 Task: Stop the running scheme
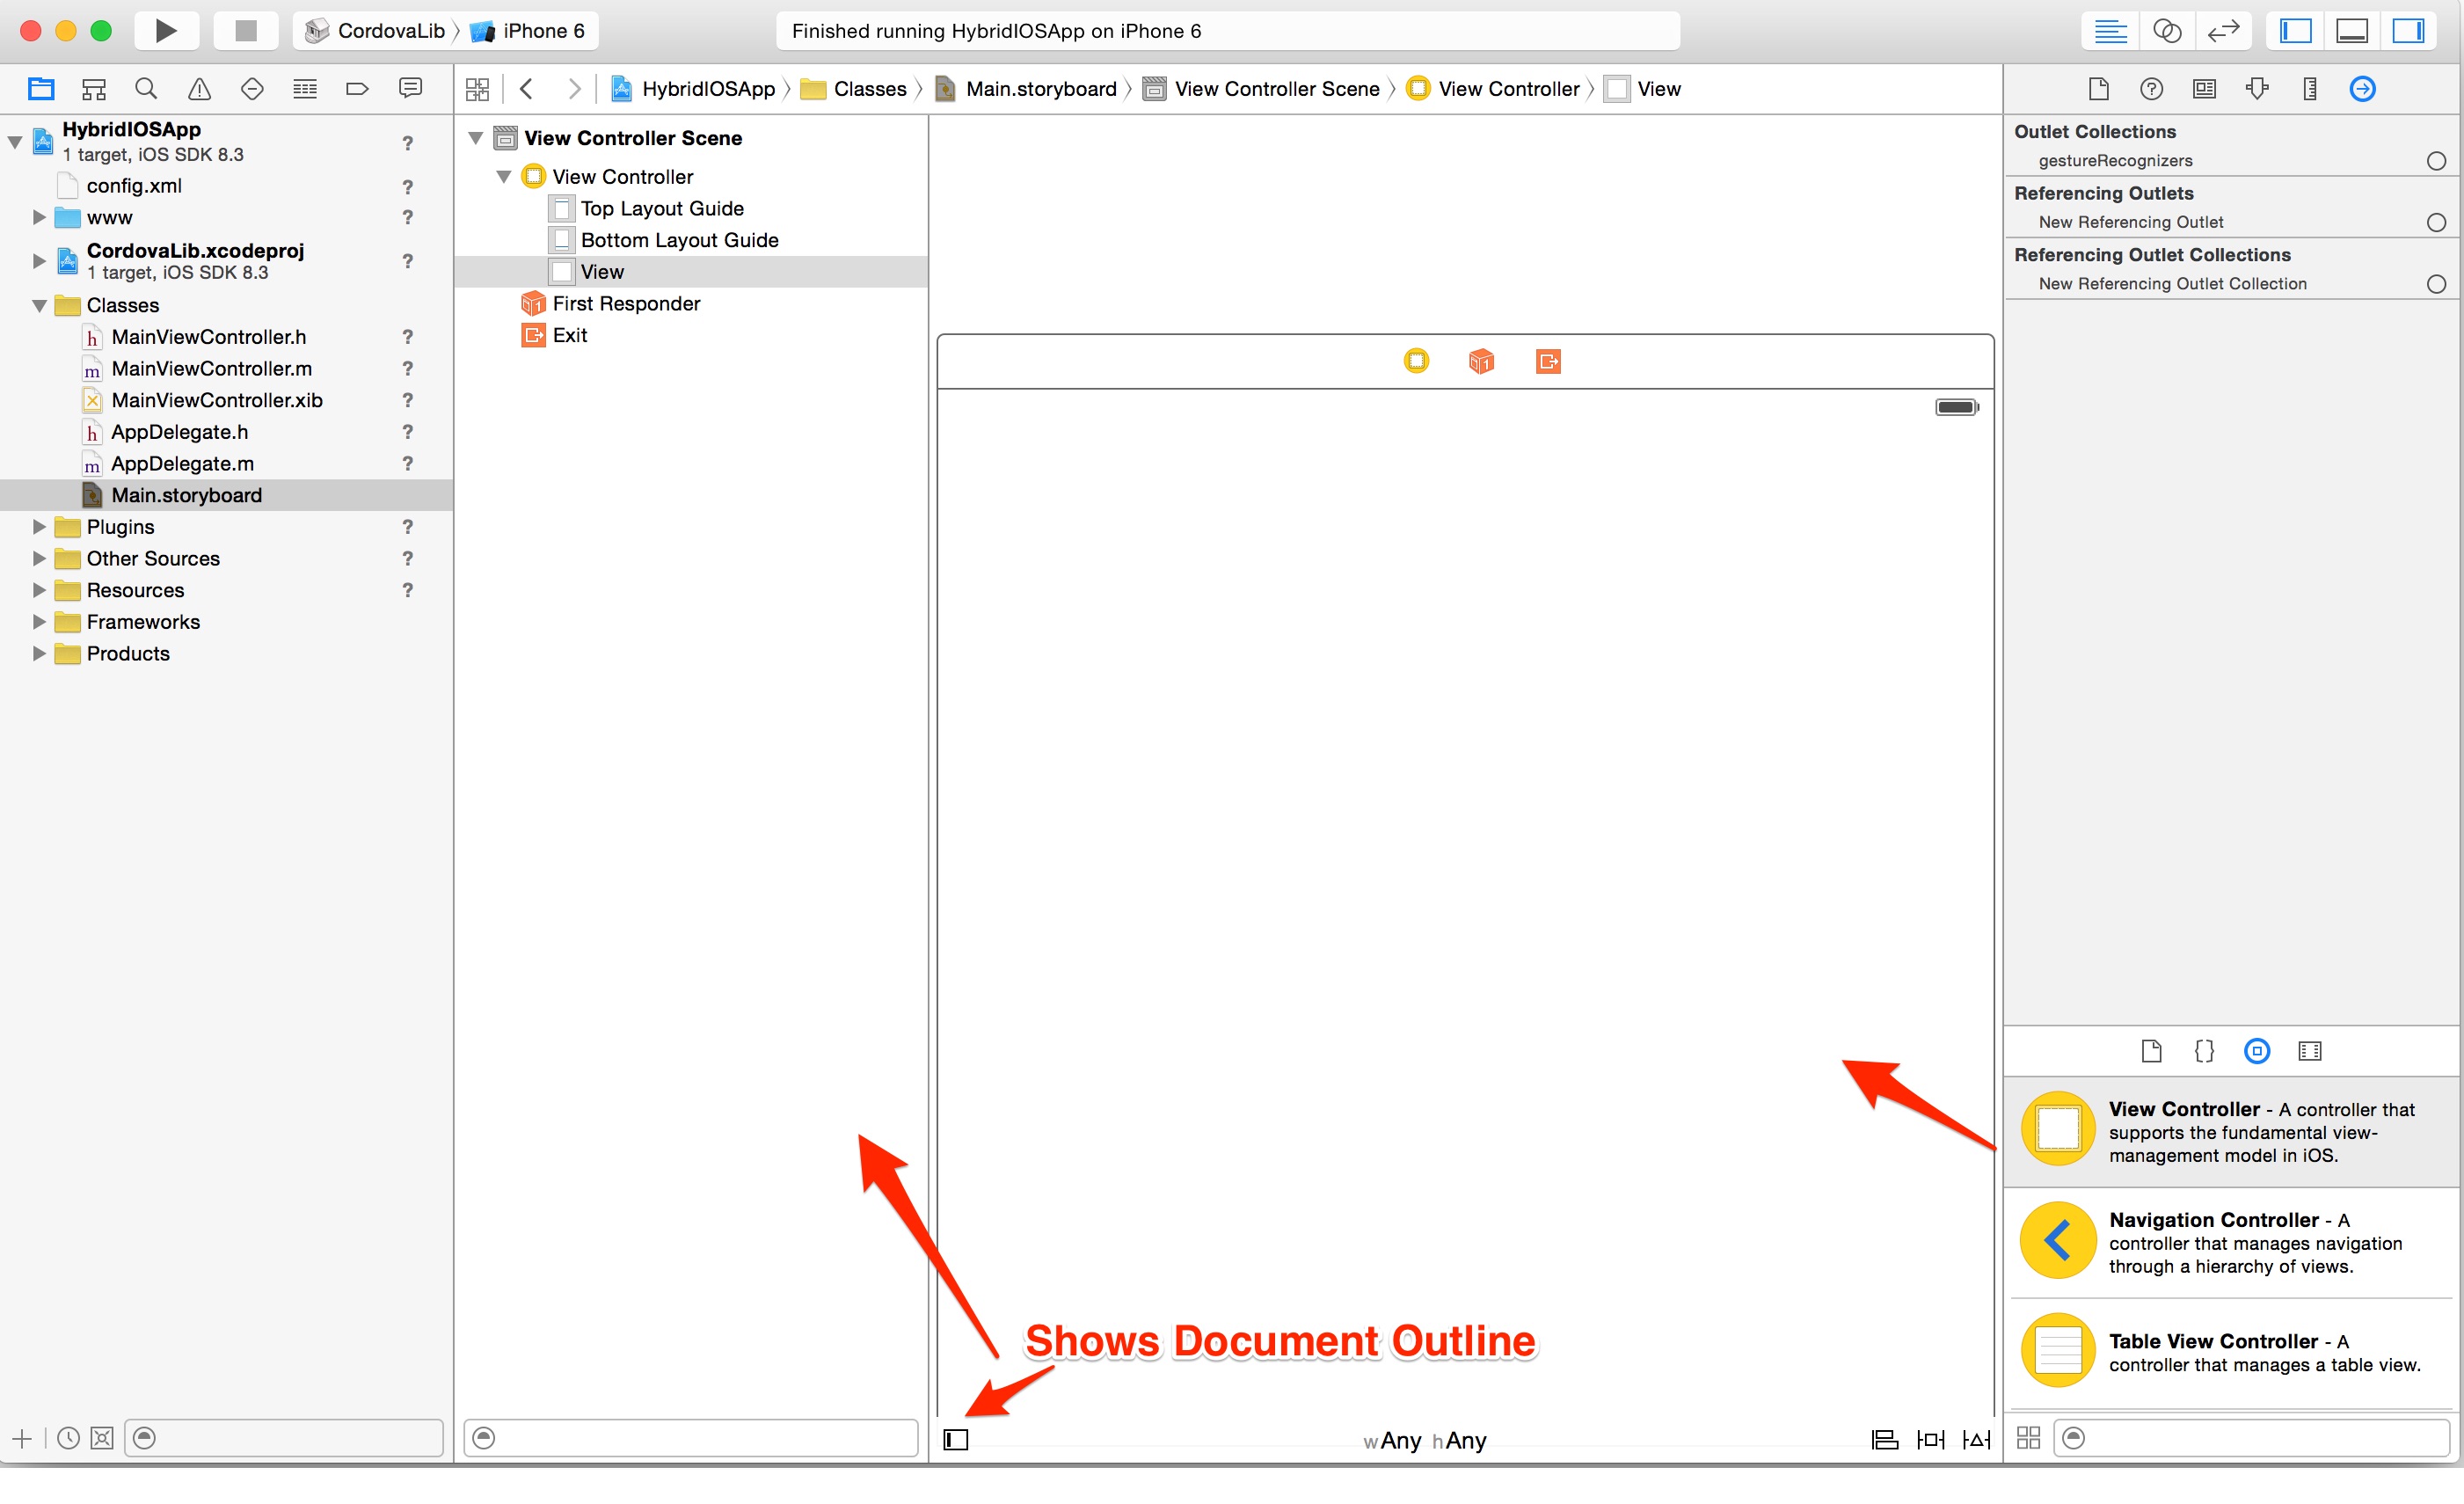coord(245,30)
